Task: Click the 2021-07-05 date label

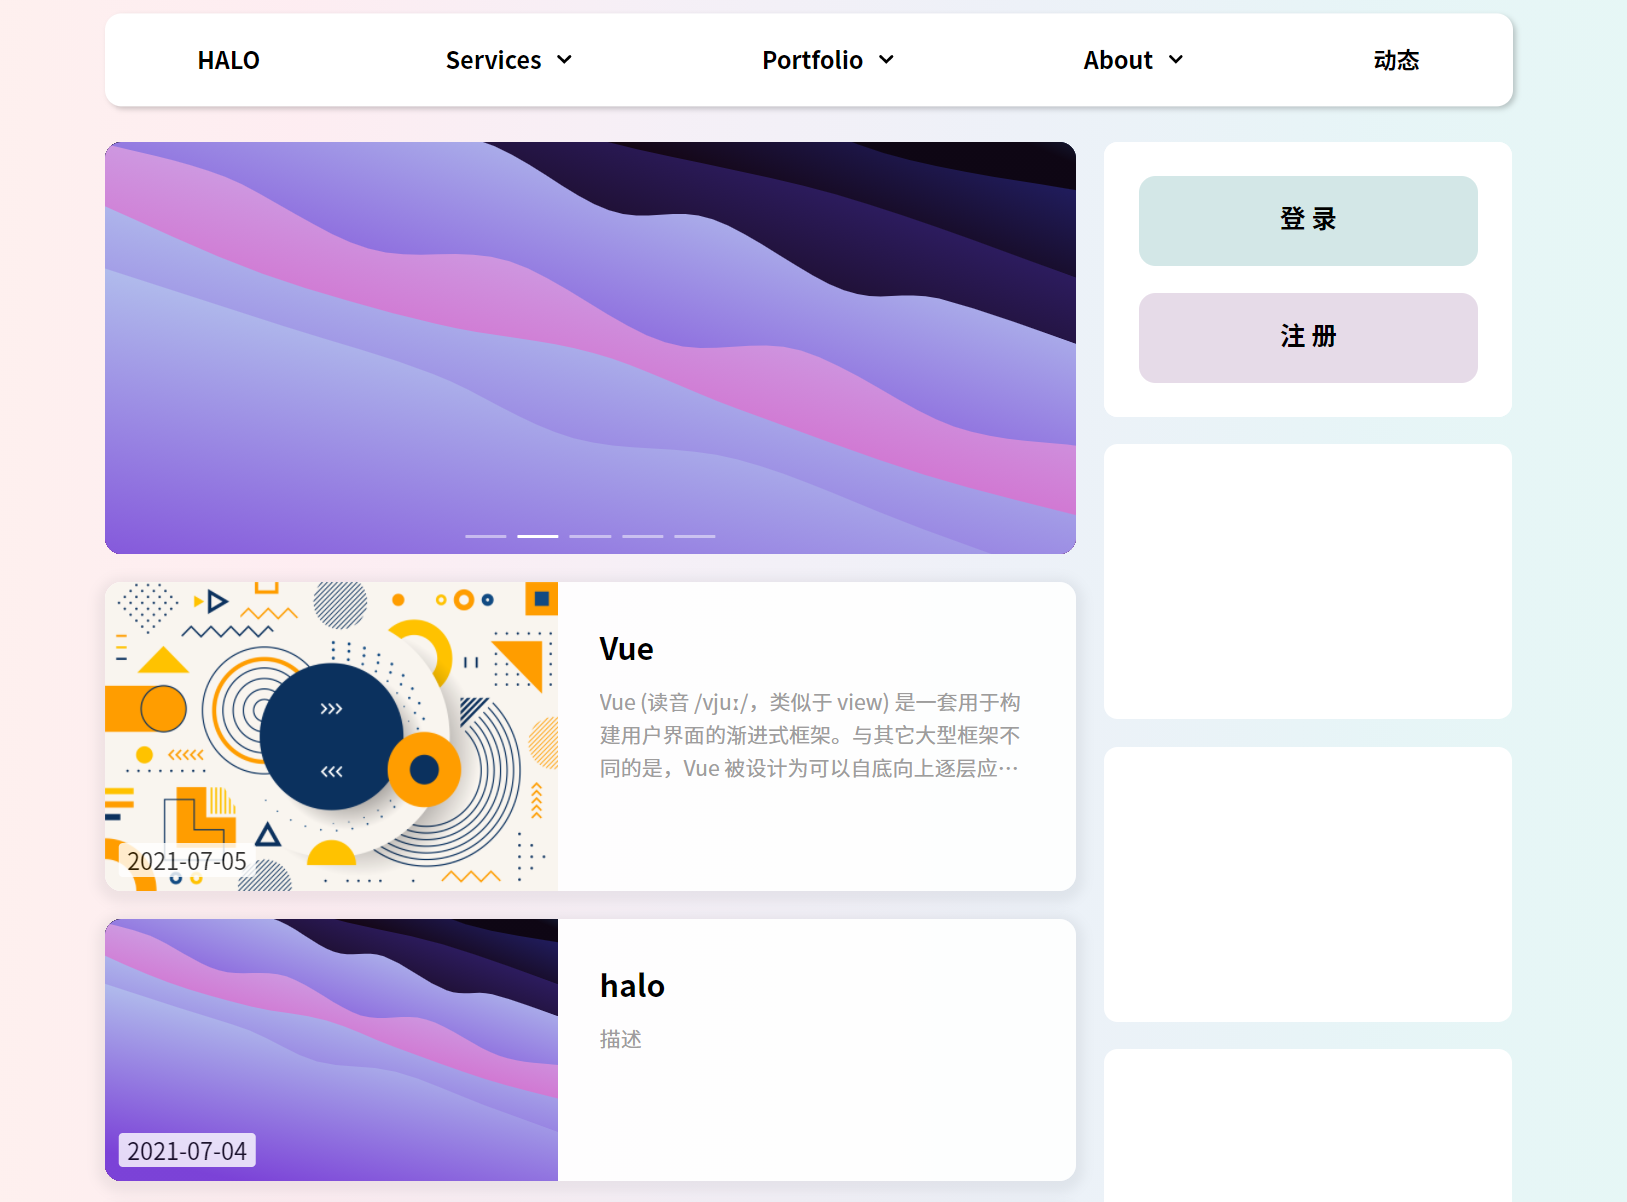Action: point(187,861)
